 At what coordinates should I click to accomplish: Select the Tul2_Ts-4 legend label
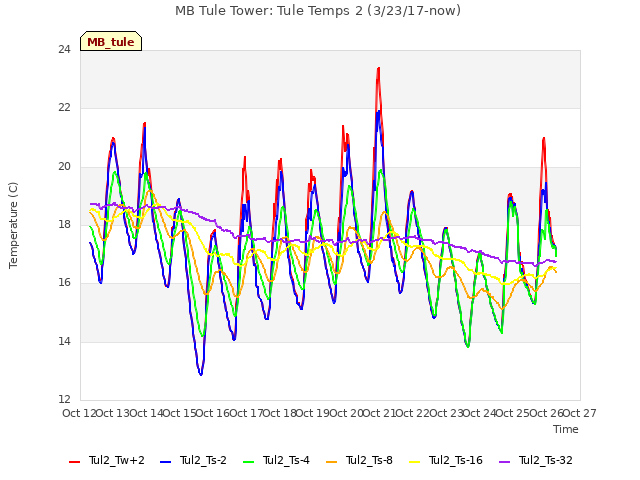coord(286,460)
